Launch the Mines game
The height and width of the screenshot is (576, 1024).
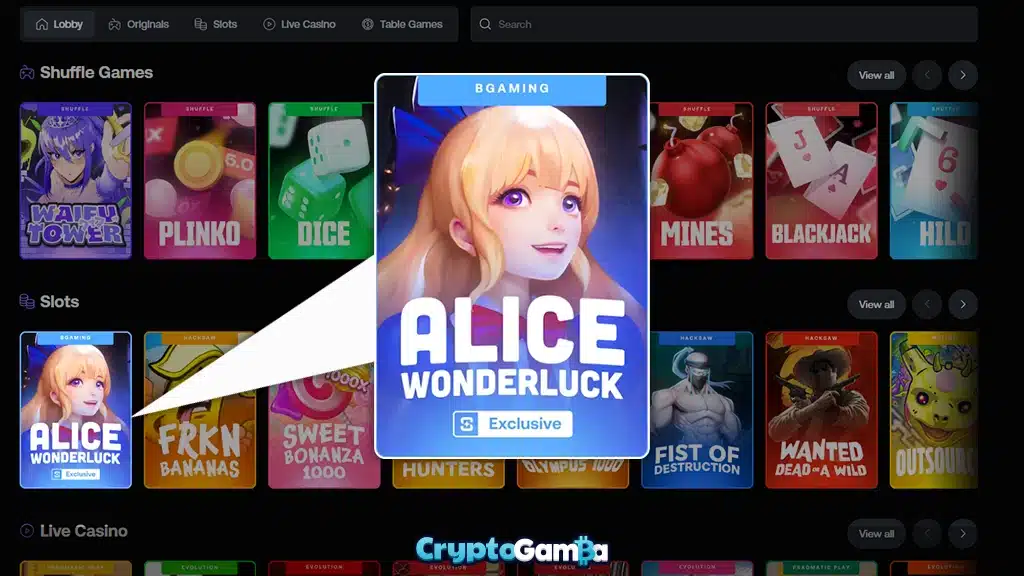pyautogui.click(x=701, y=181)
